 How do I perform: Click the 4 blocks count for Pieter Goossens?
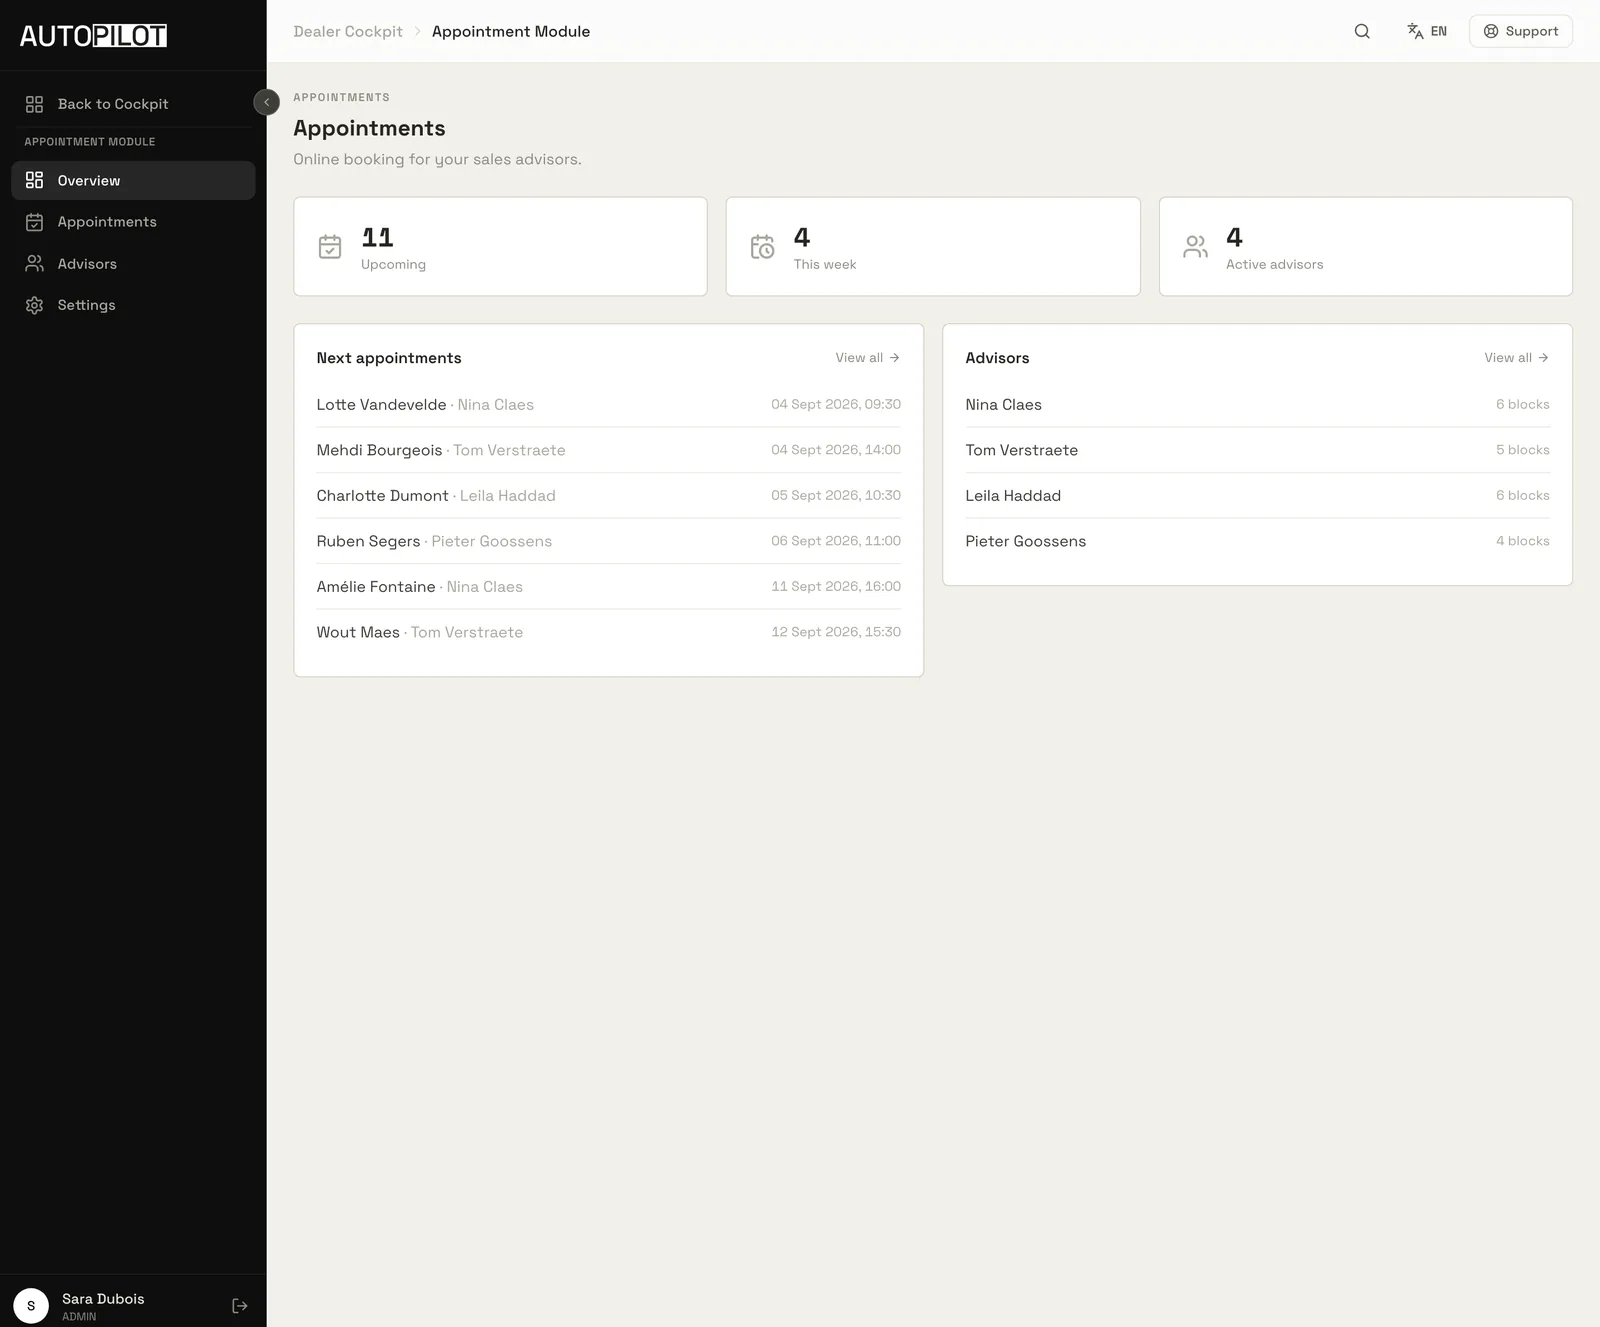[x=1523, y=541]
